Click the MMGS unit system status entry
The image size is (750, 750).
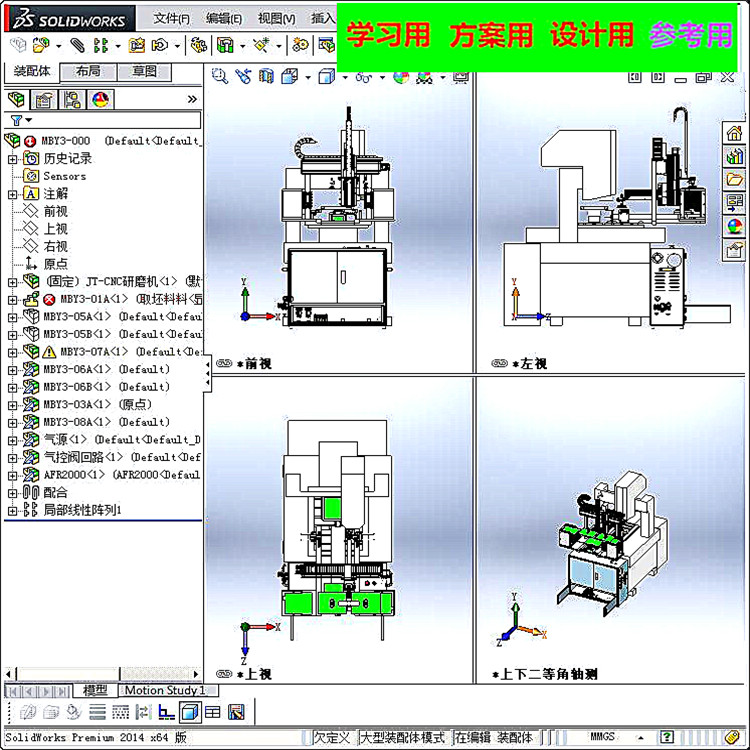(x=602, y=737)
